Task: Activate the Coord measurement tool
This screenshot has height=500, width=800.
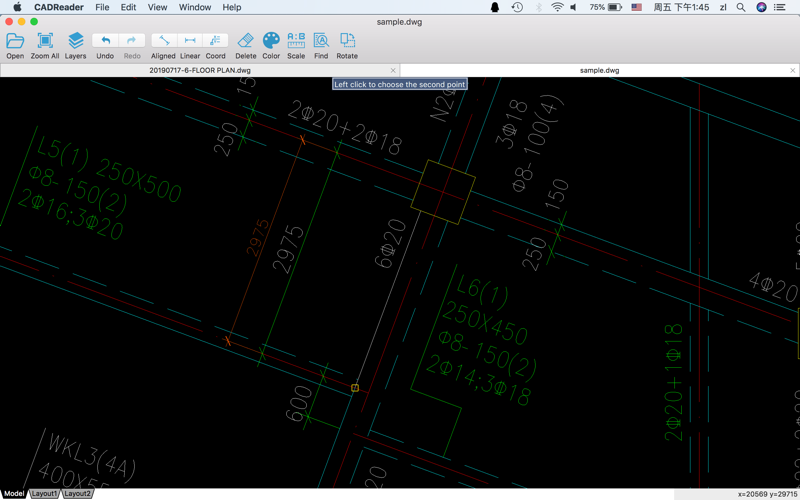Action: pos(215,45)
